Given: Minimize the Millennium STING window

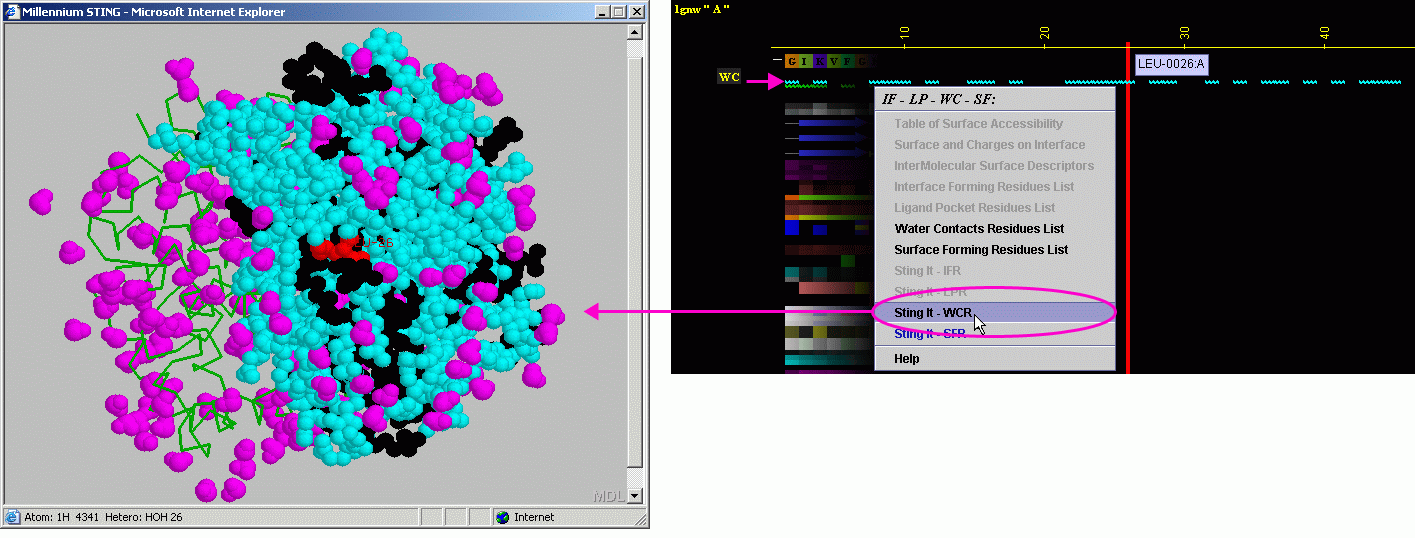Looking at the screenshot, I should (601, 12).
